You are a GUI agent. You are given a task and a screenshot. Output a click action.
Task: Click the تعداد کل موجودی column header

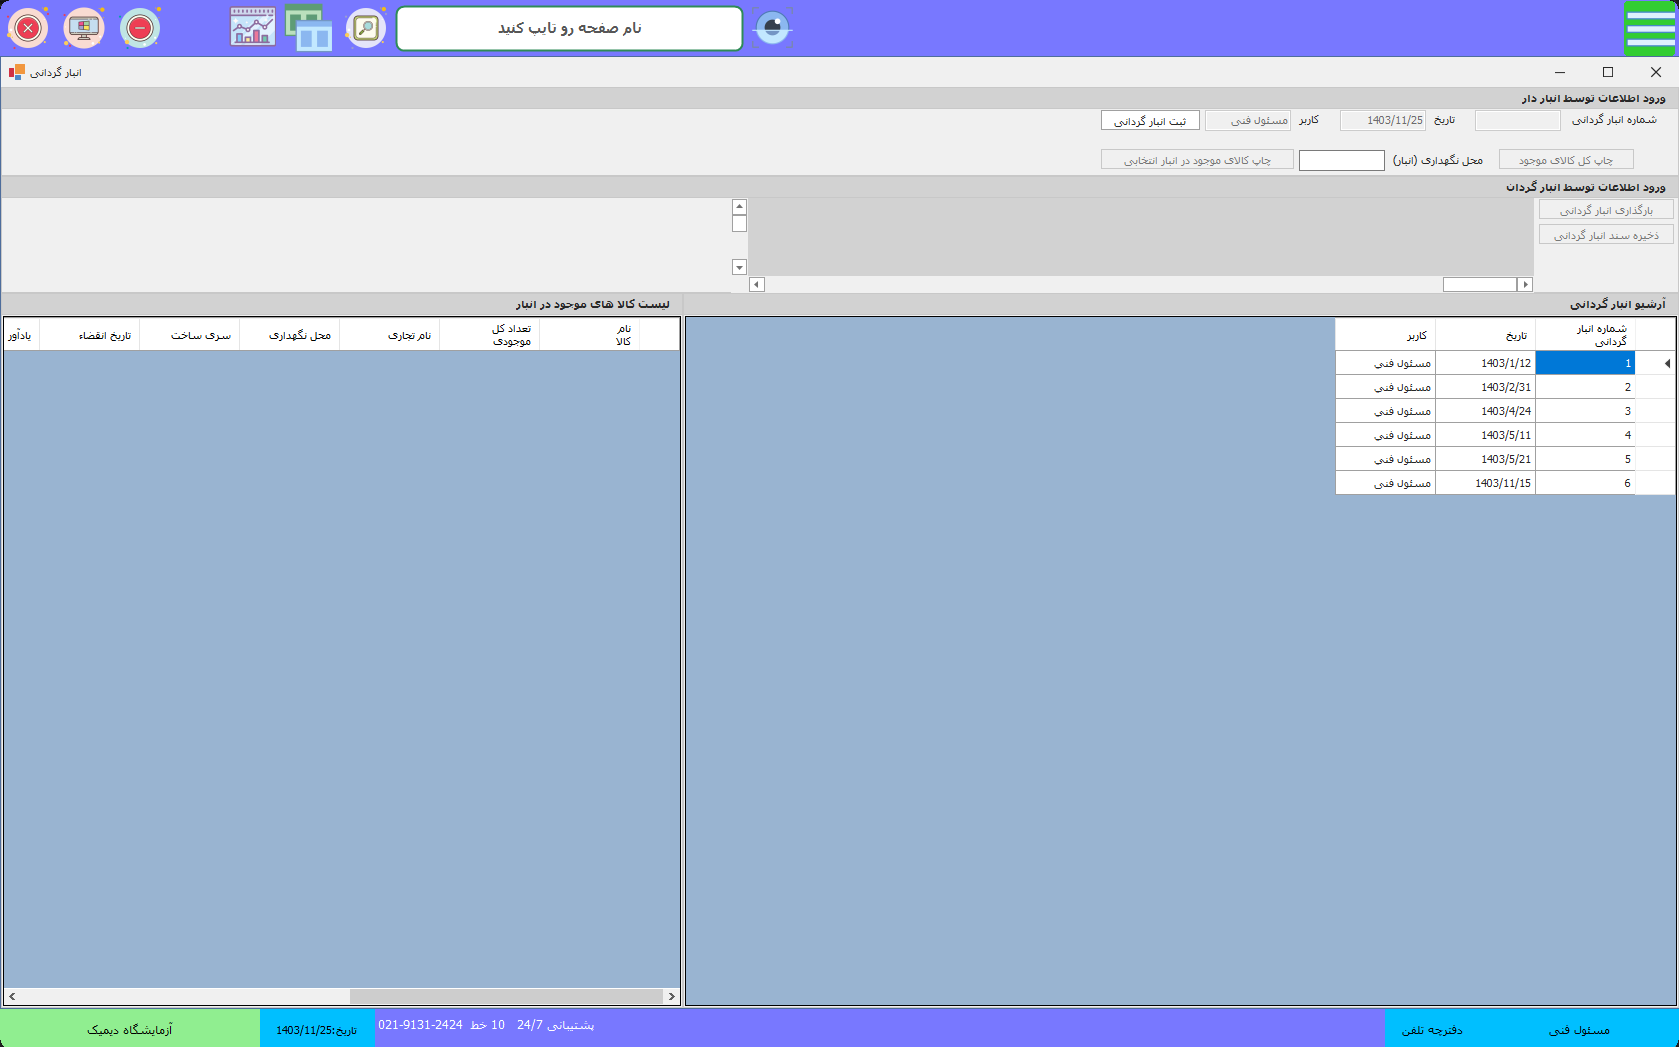[510, 335]
